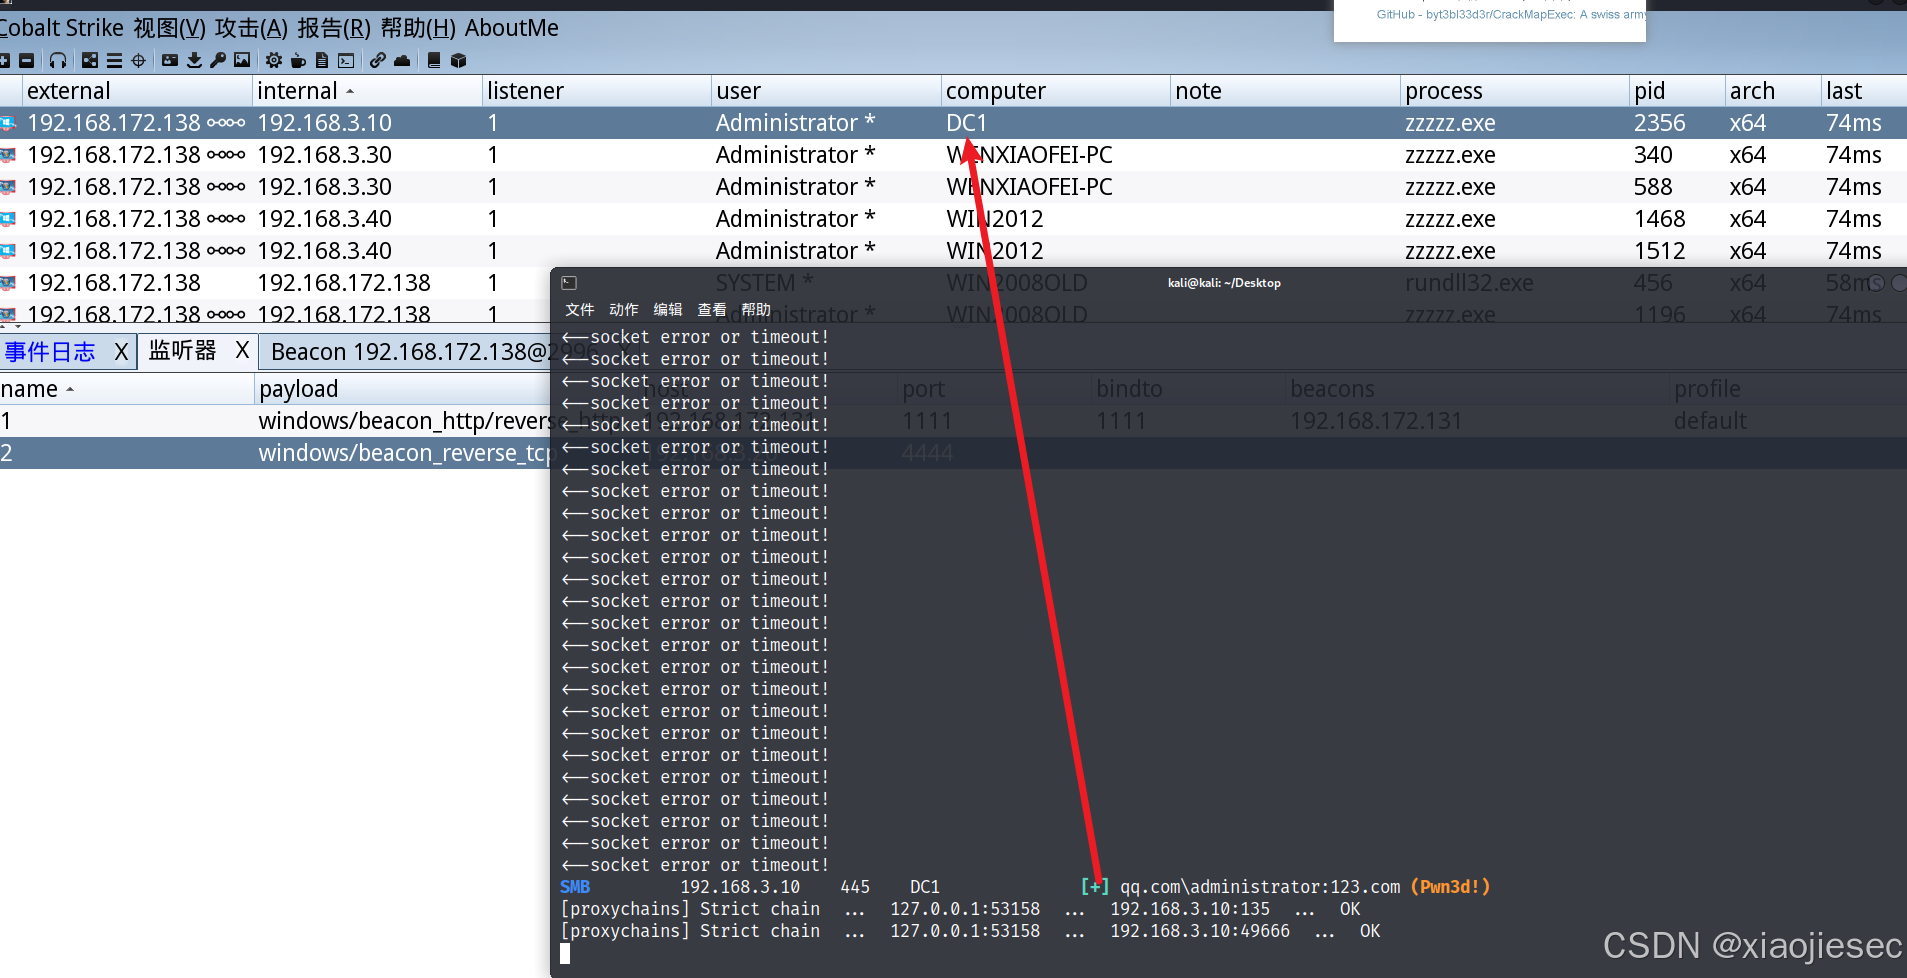This screenshot has width=1907, height=978.
Task: Open the 视图(V) menu
Action: (x=170, y=28)
